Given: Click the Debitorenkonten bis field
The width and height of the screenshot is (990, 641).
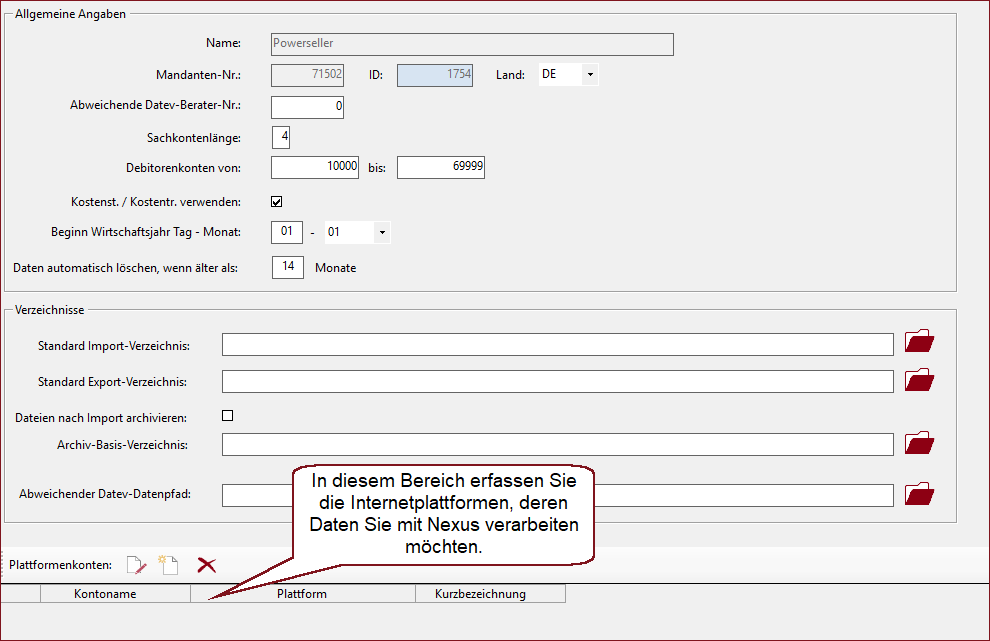Looking at the screenshot, I should click(x=440, y=167).
